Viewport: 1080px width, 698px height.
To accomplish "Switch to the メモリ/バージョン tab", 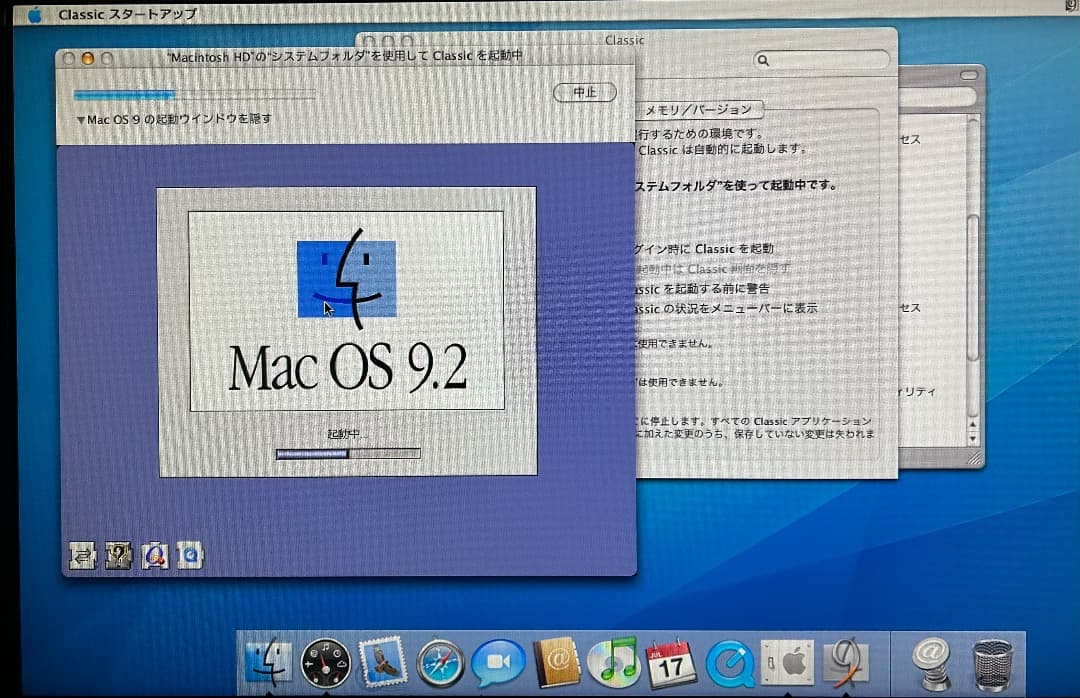I will [x=700, y=109].
